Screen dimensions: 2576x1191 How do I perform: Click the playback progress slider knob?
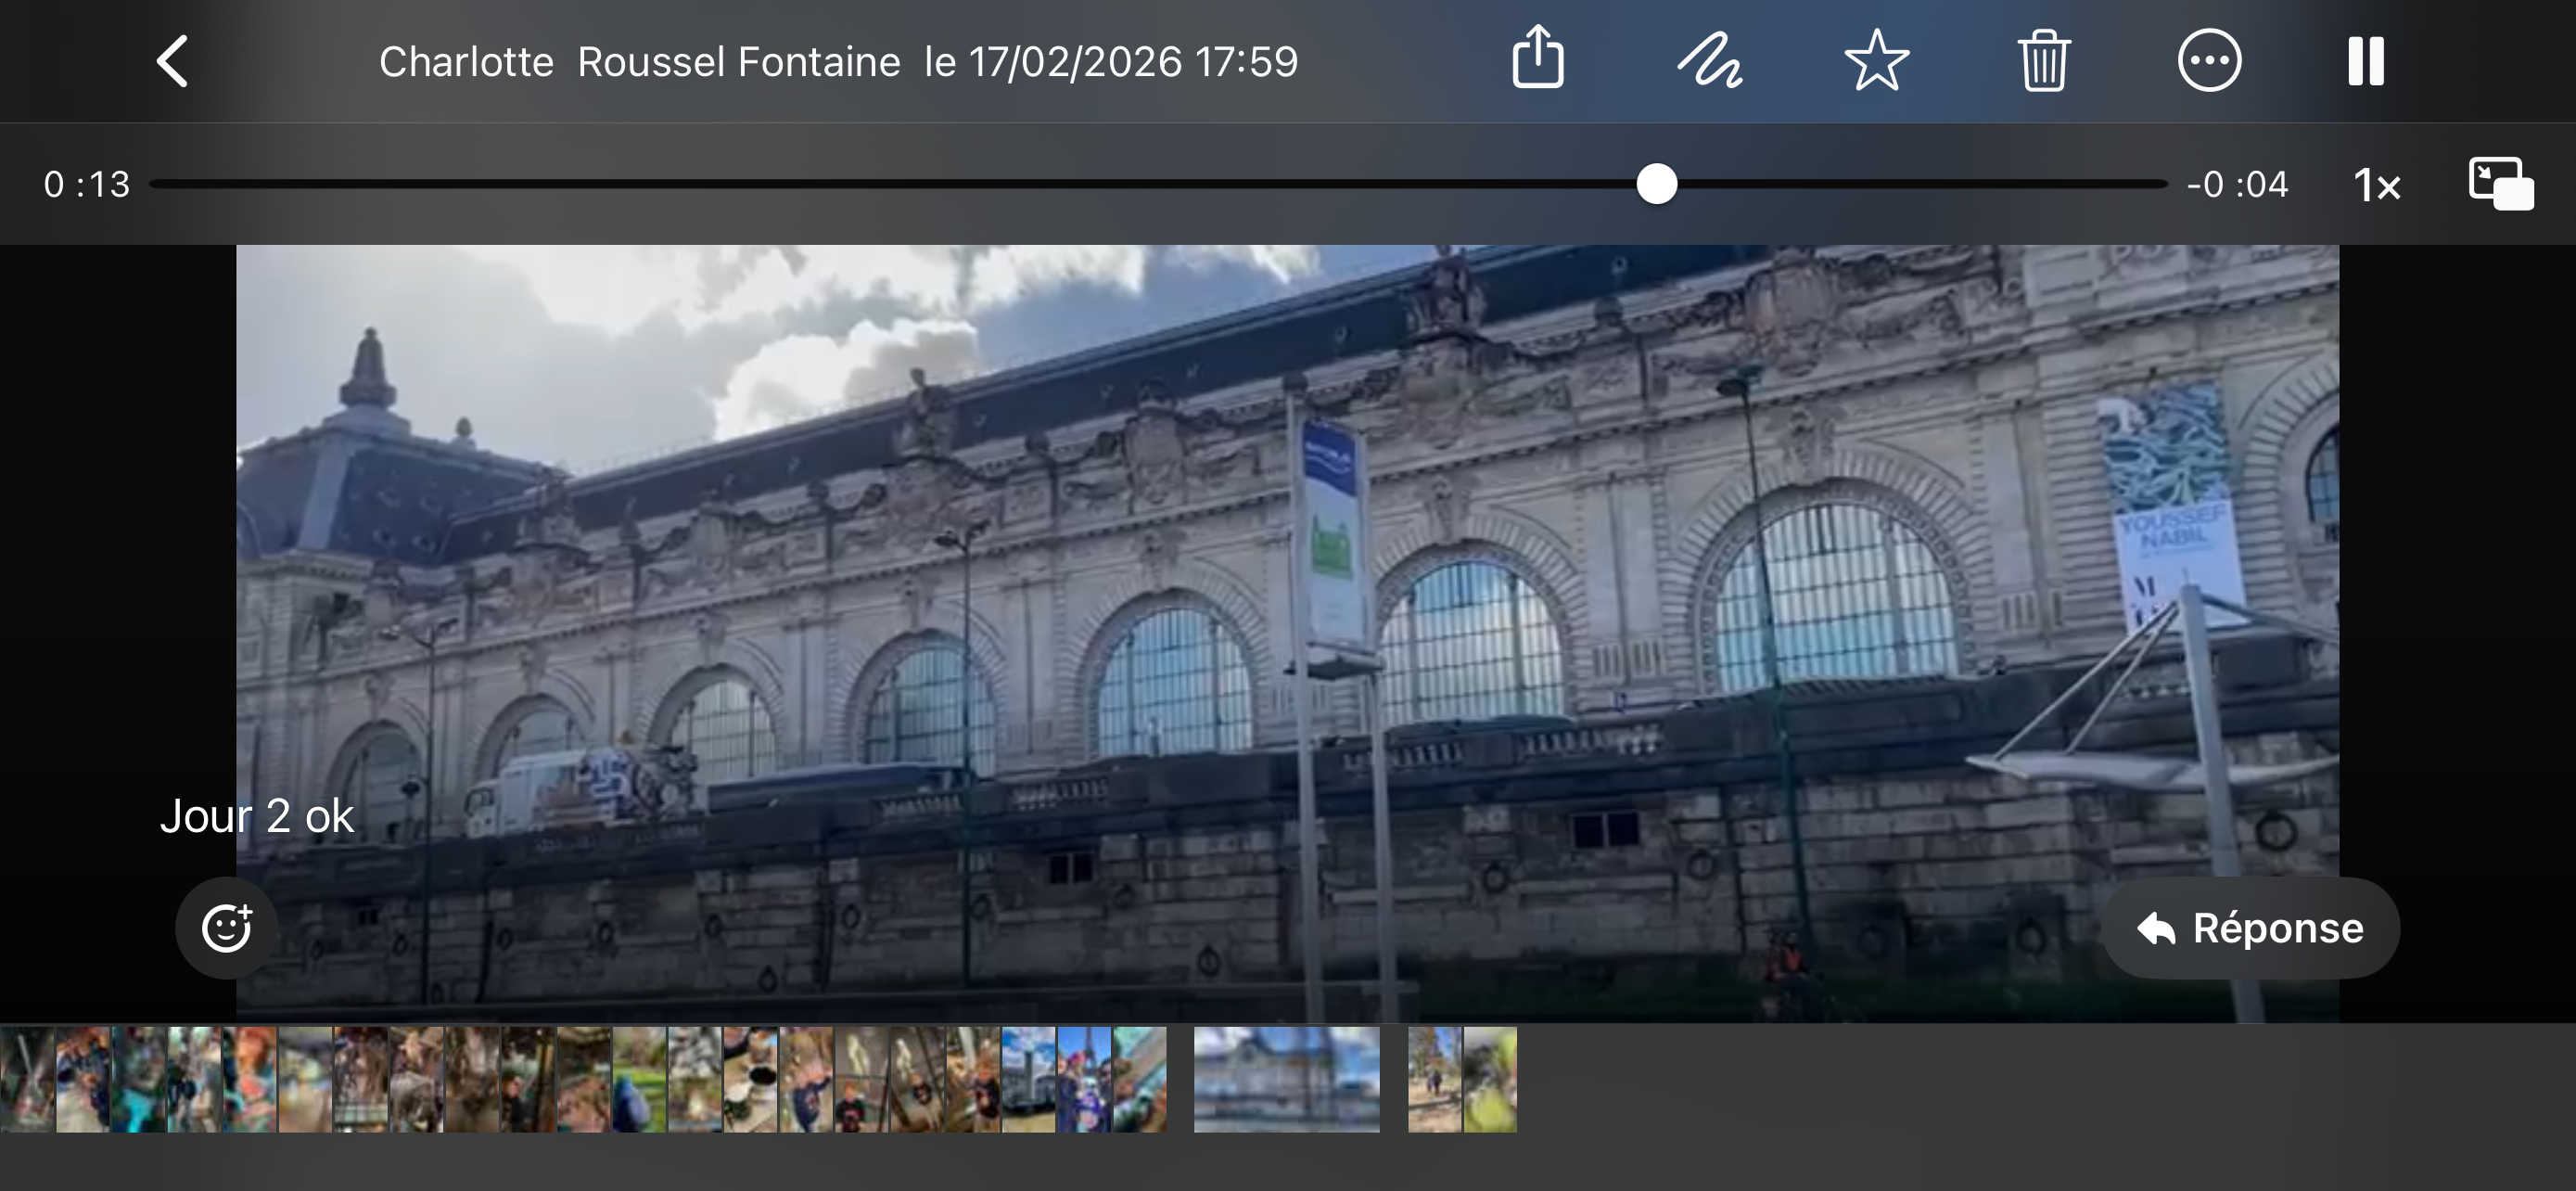[1656, 184]
